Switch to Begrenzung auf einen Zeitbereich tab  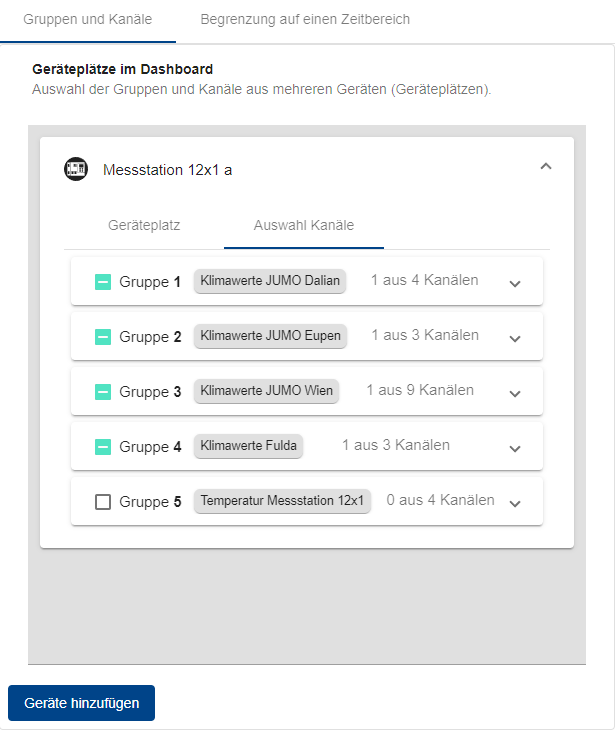(305, 20)
